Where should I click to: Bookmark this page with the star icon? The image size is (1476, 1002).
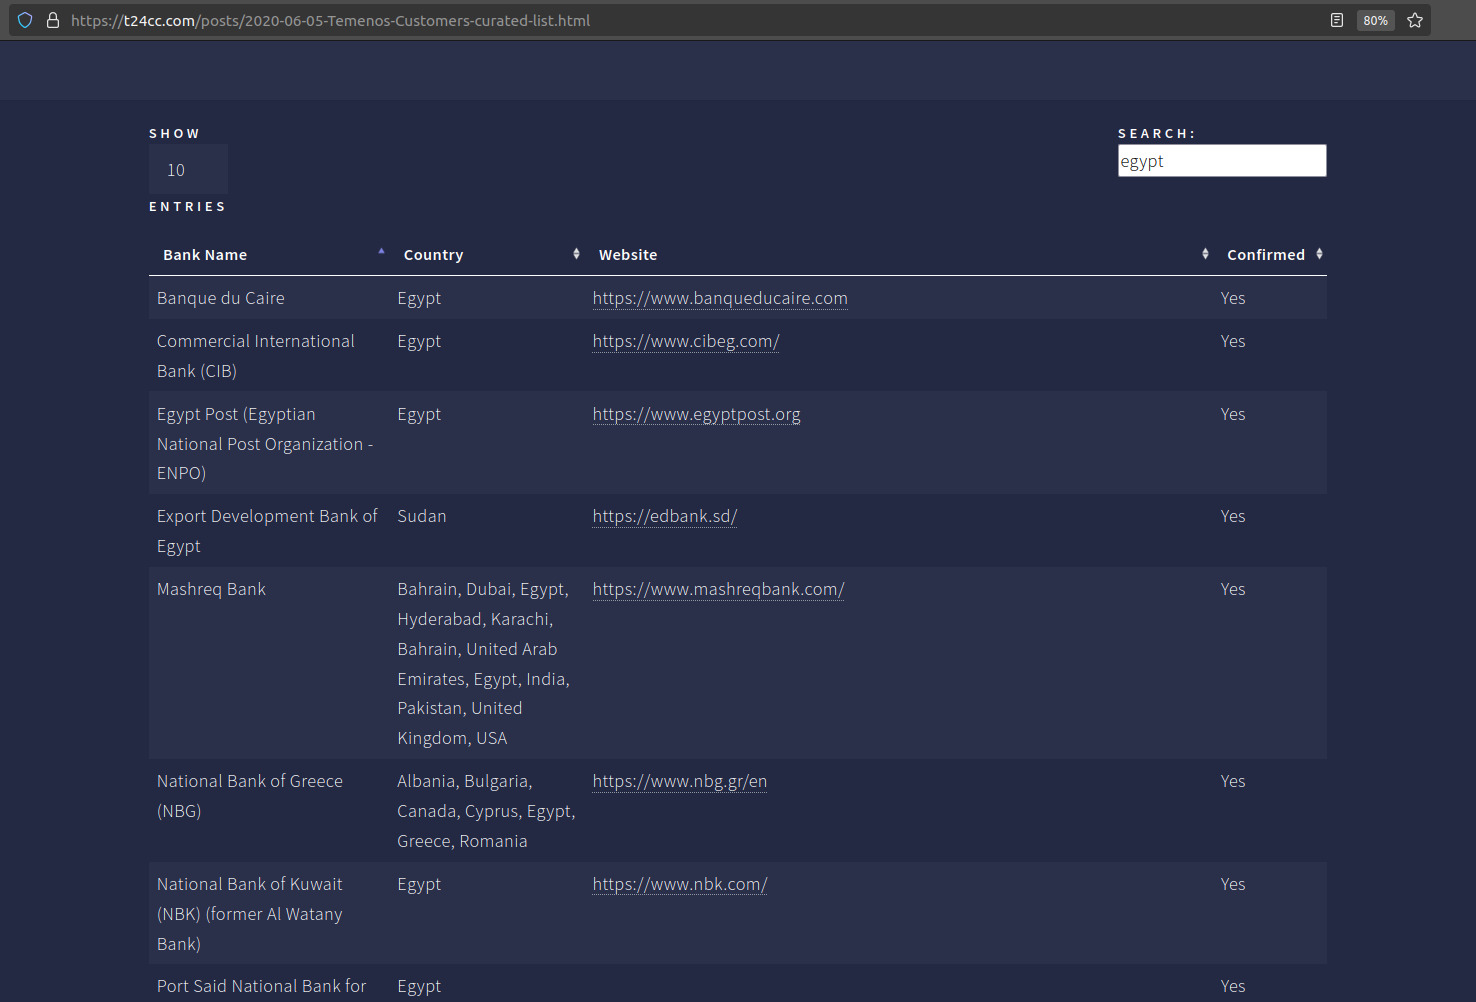[x=1415, y=20]
